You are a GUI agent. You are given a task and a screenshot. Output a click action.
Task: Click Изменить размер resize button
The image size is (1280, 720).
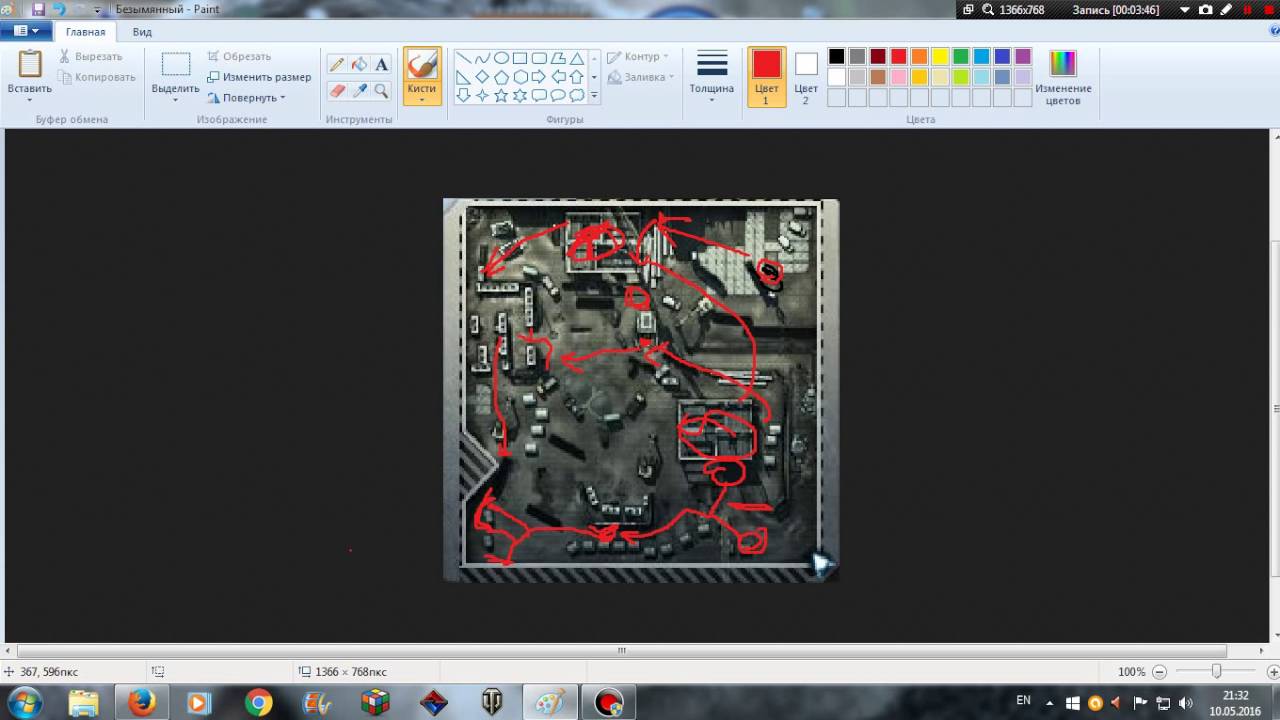[x=259, y=77]
